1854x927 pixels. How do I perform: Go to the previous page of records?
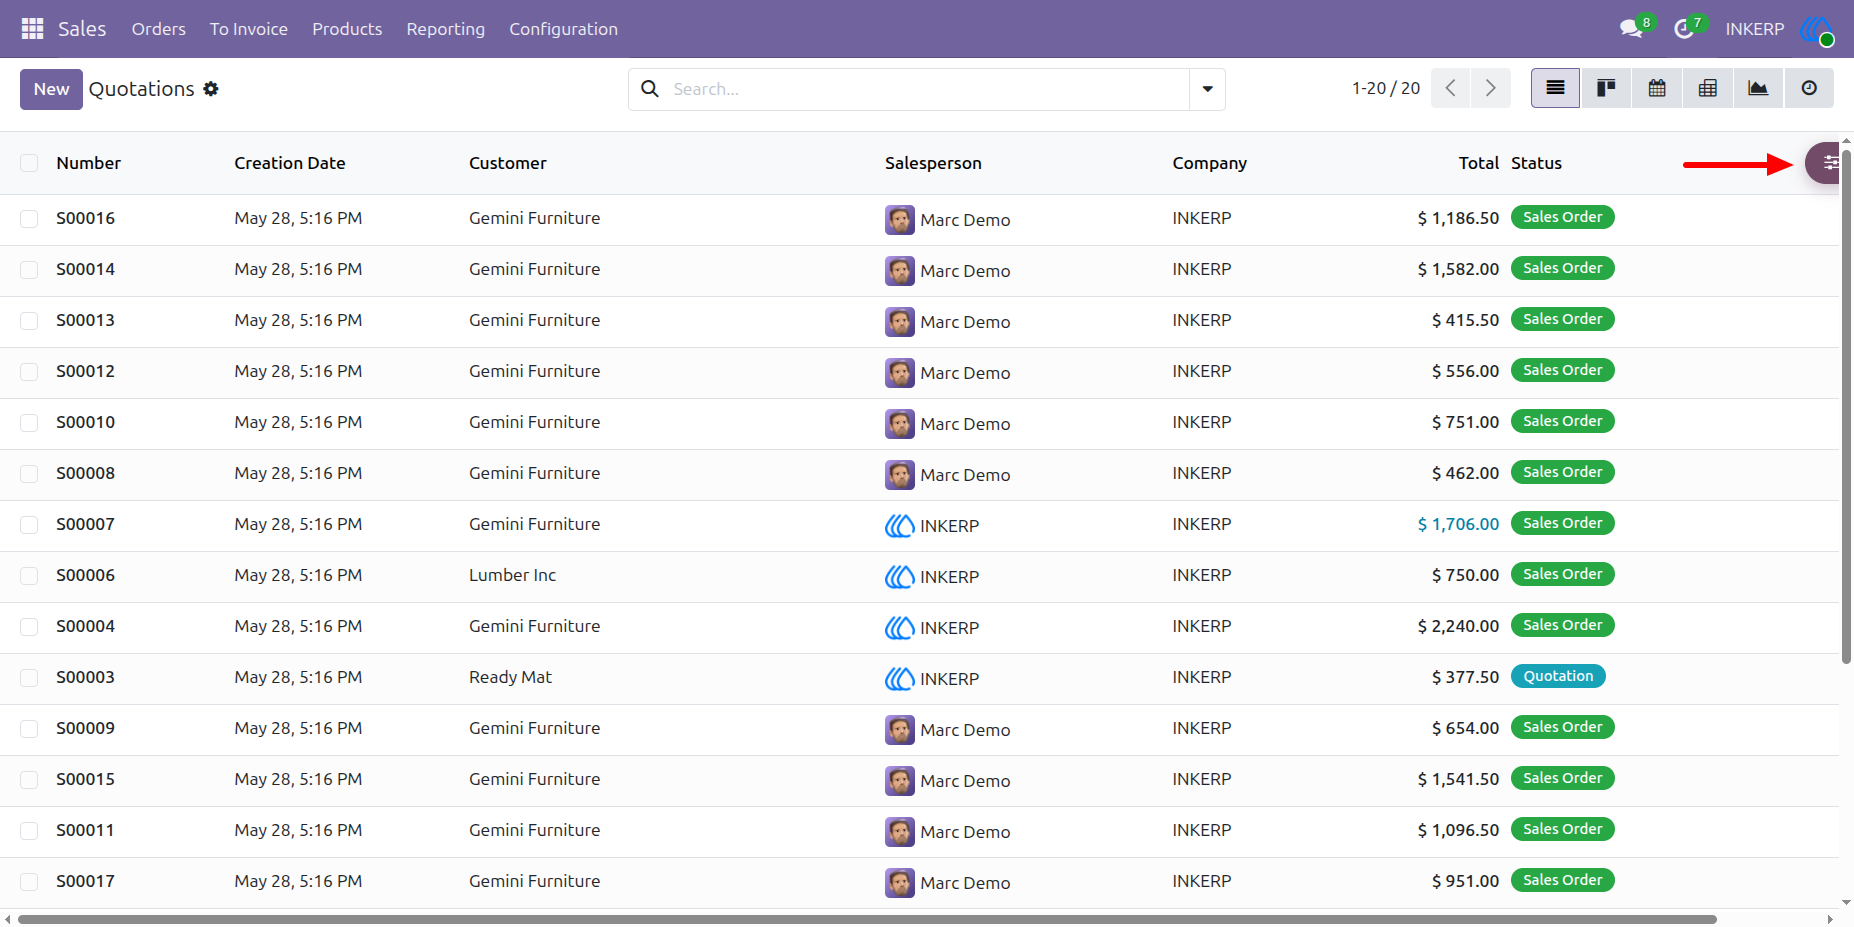point(1451,88)
